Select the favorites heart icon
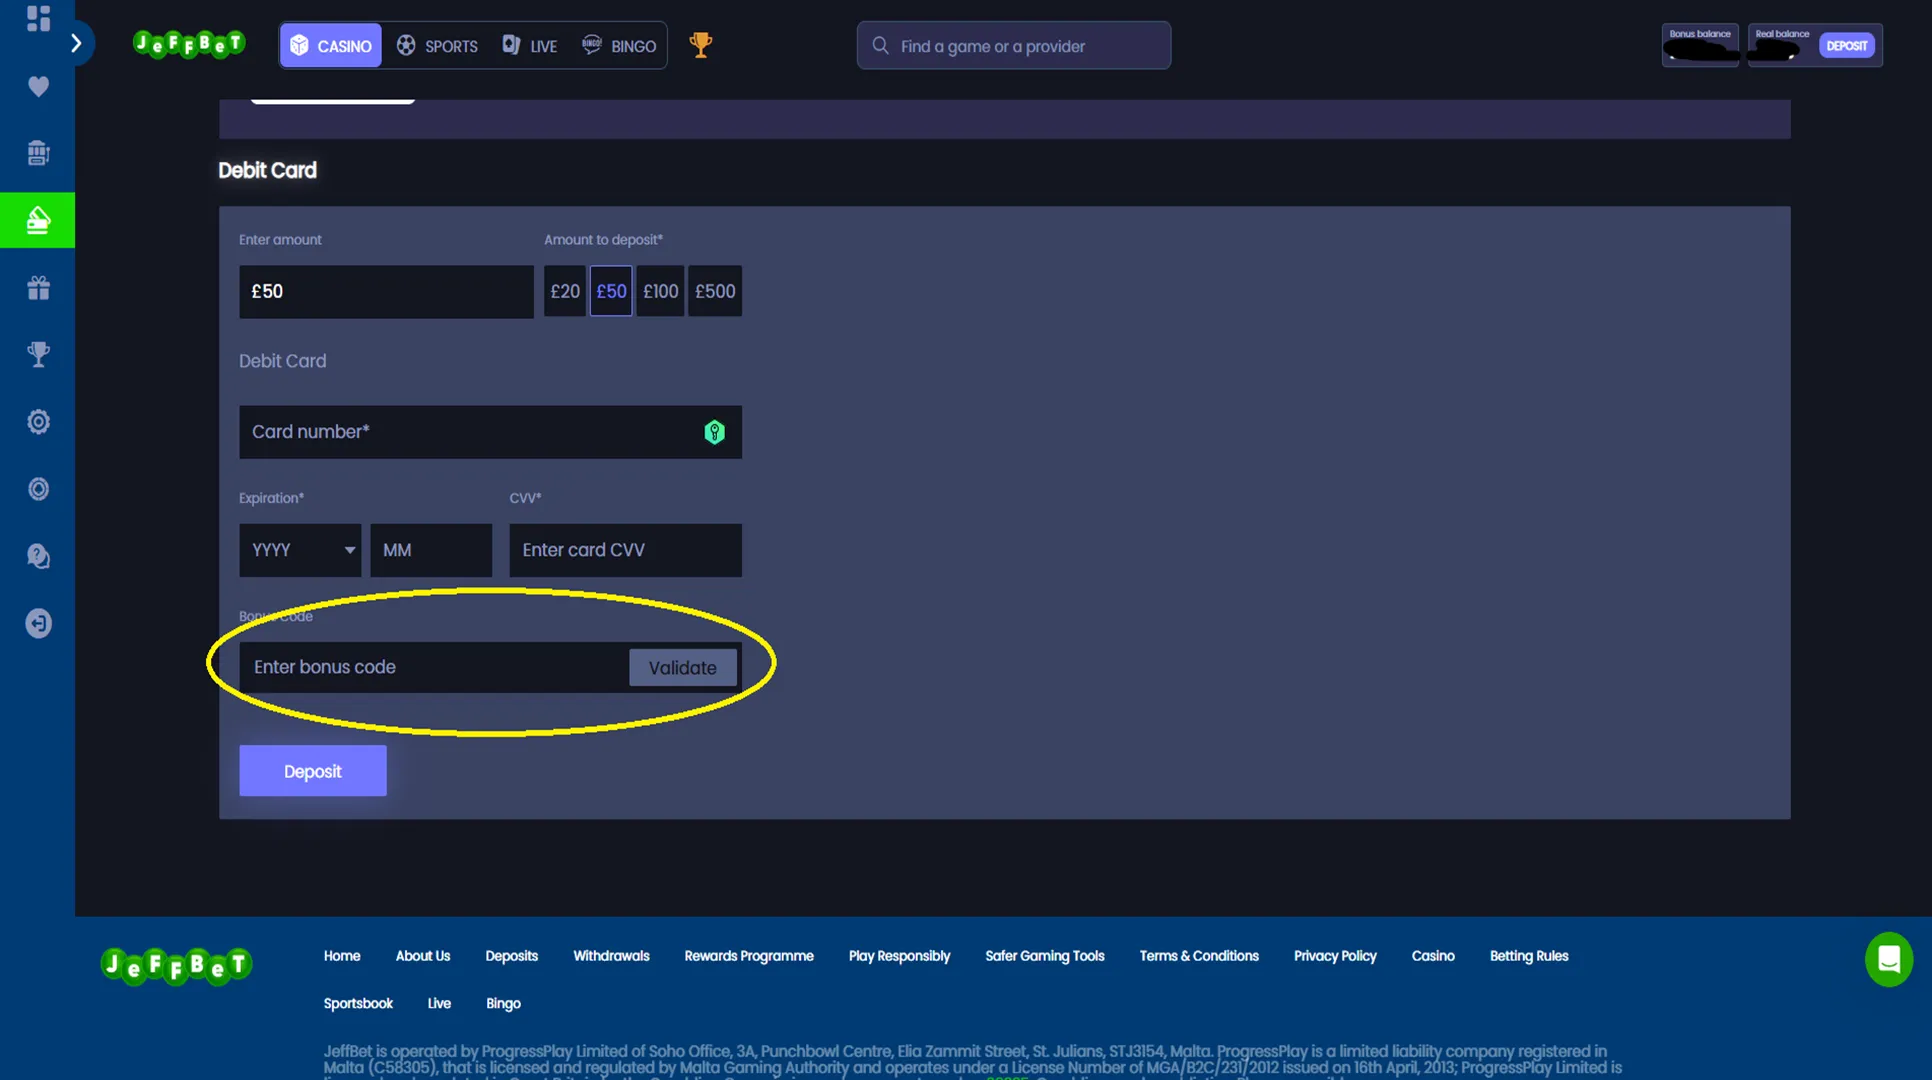The width and height of the screenshot is (1932, 1080). click(37, 87)
